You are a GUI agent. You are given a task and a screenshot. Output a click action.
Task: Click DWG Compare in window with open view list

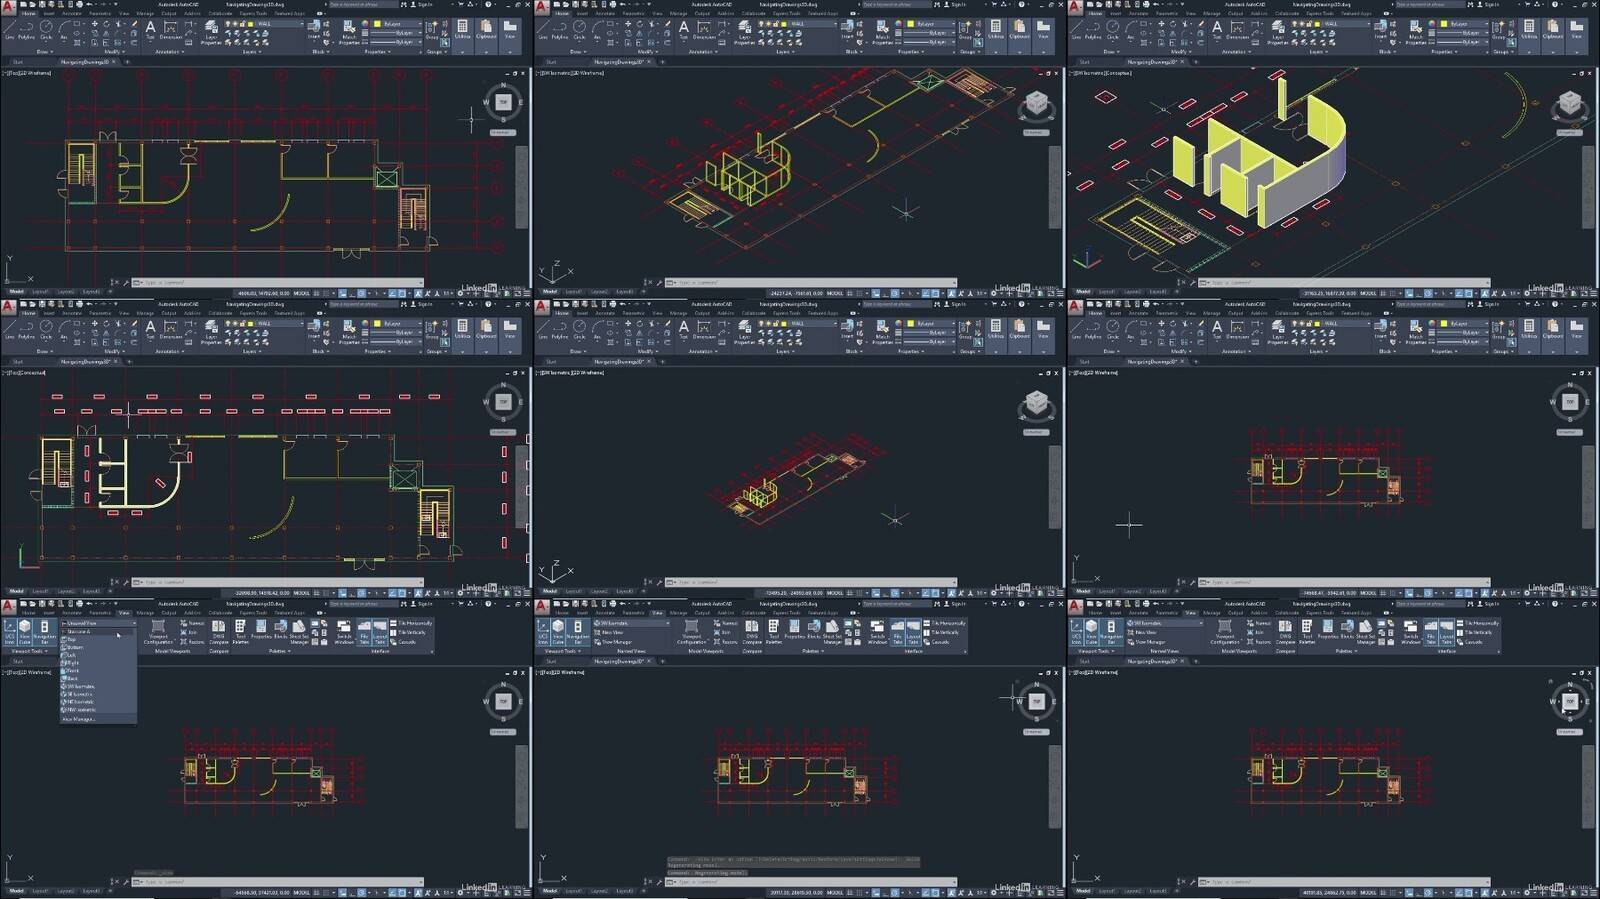pos(218,631)
